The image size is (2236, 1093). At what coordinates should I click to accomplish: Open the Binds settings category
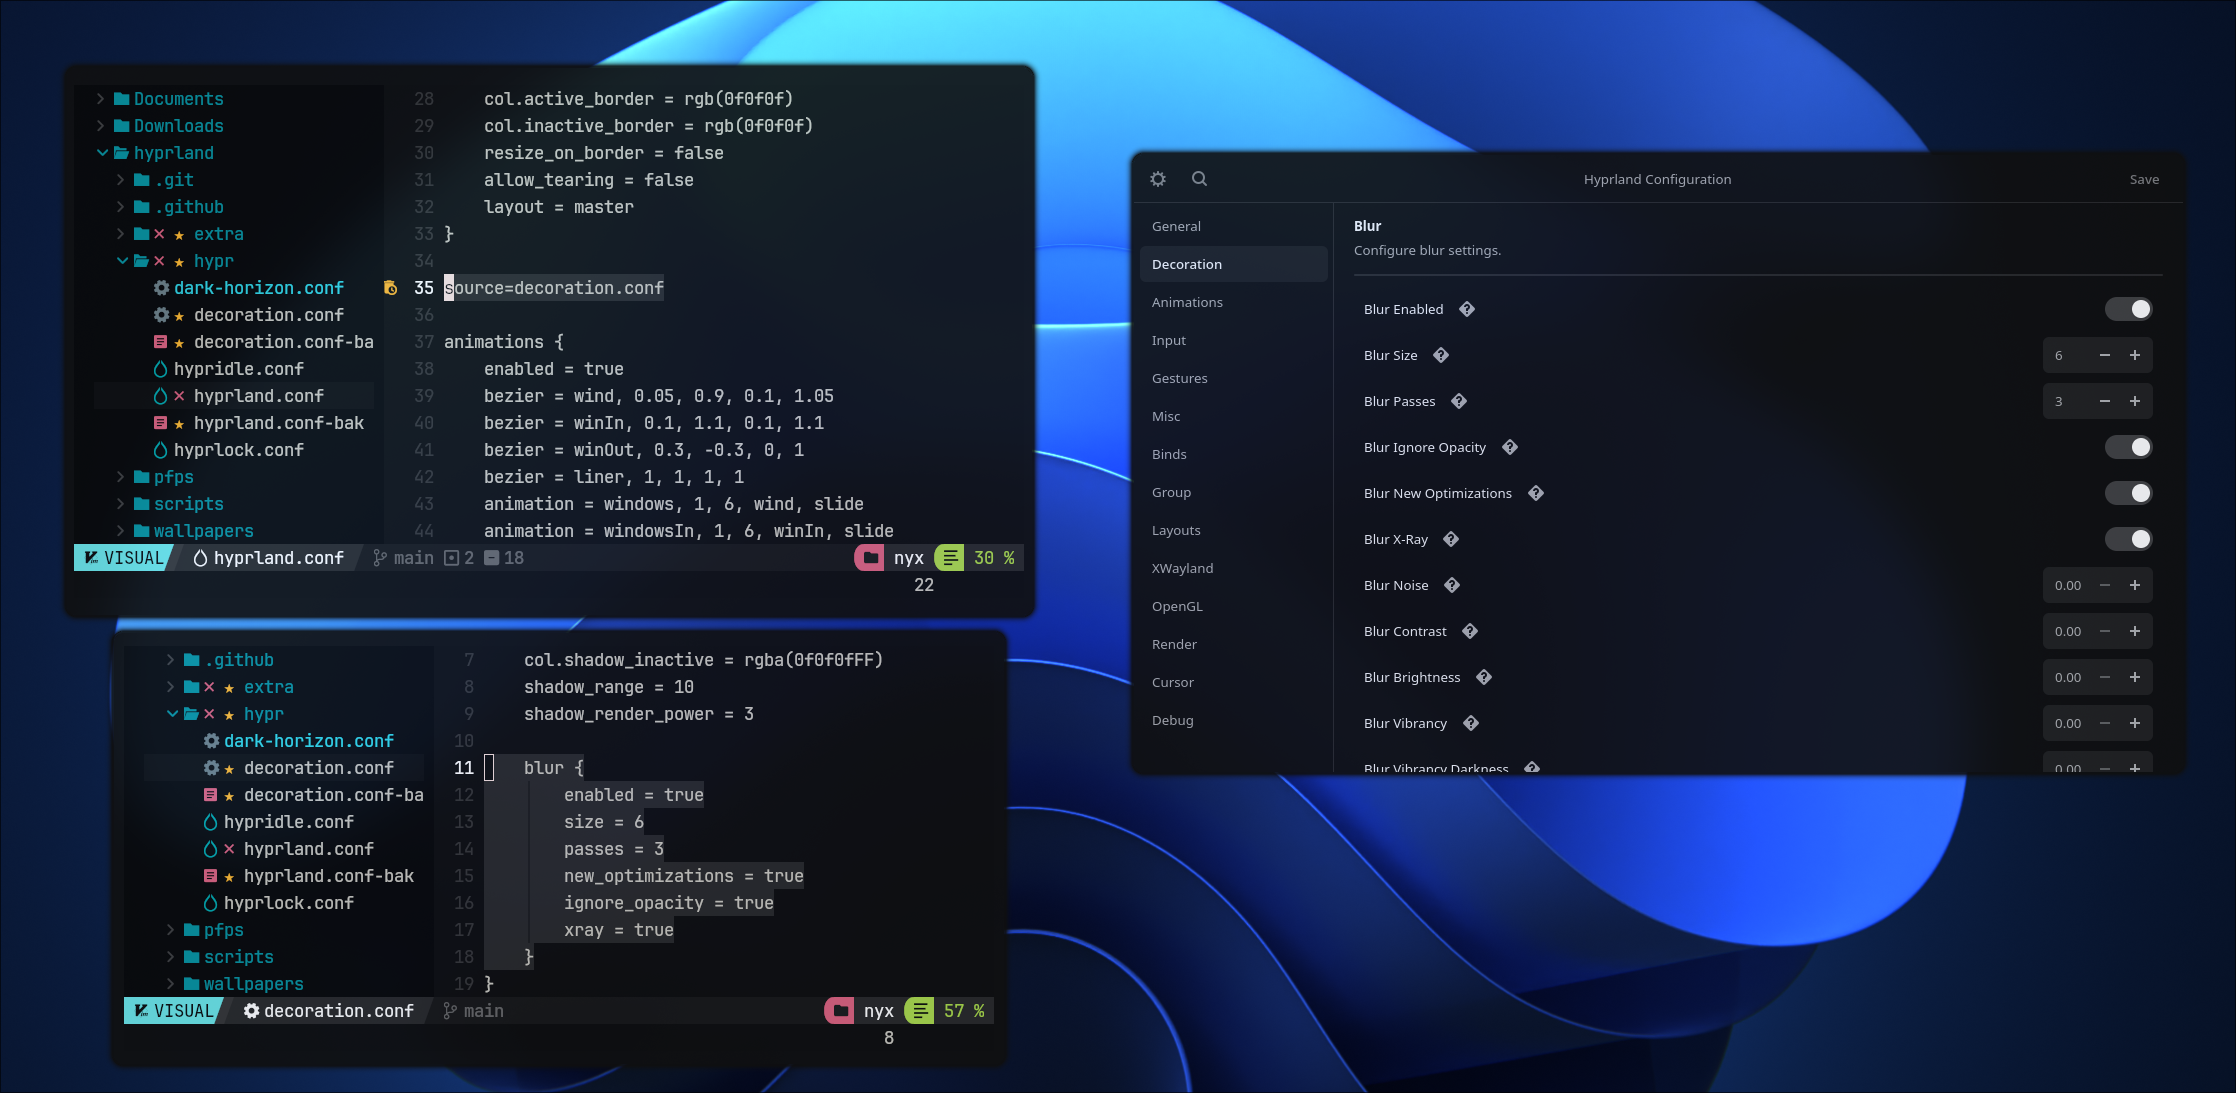(x=1169, y=454)
